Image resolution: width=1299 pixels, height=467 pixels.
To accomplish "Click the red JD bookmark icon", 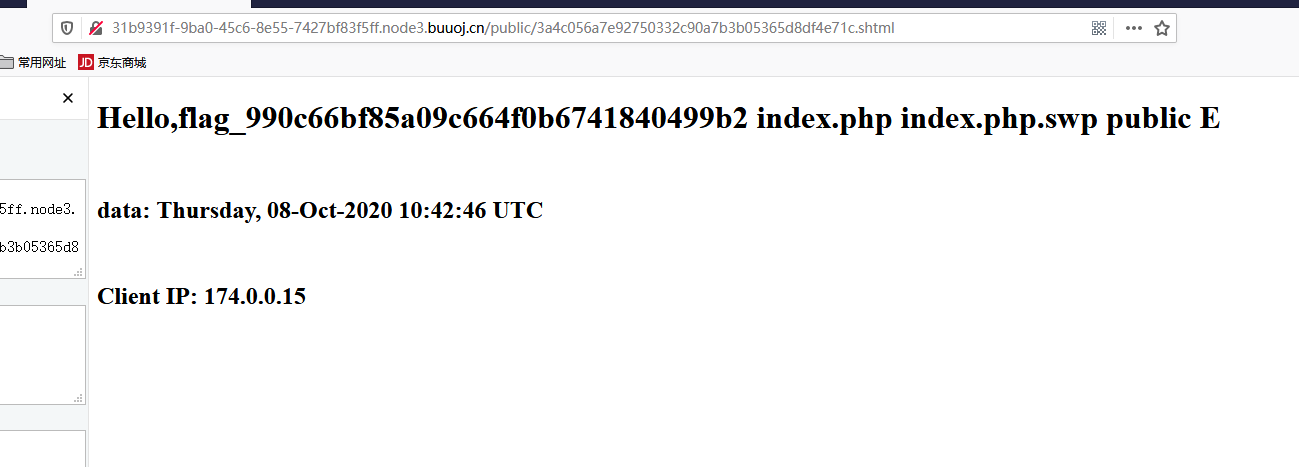I will pos(86,62).
